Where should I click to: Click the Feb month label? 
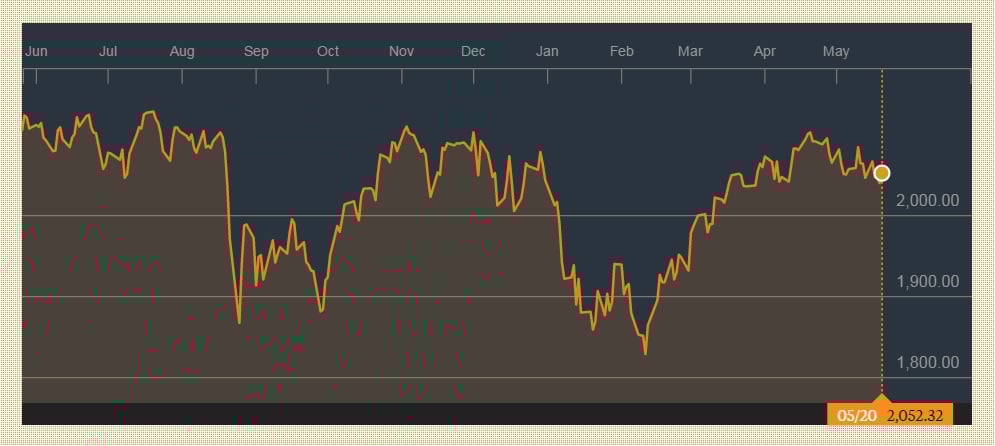click(x=622, y=51)
